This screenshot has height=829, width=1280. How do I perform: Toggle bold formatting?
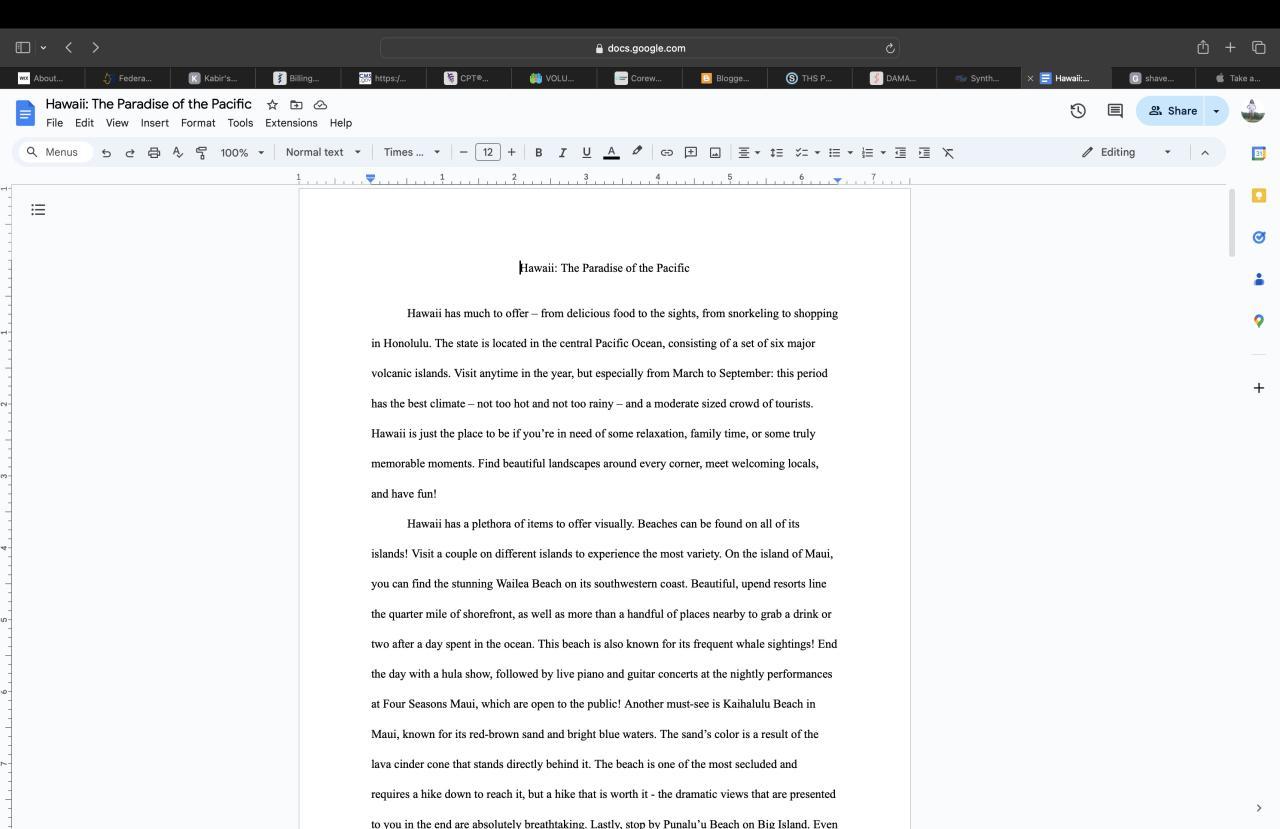point(538,152)
